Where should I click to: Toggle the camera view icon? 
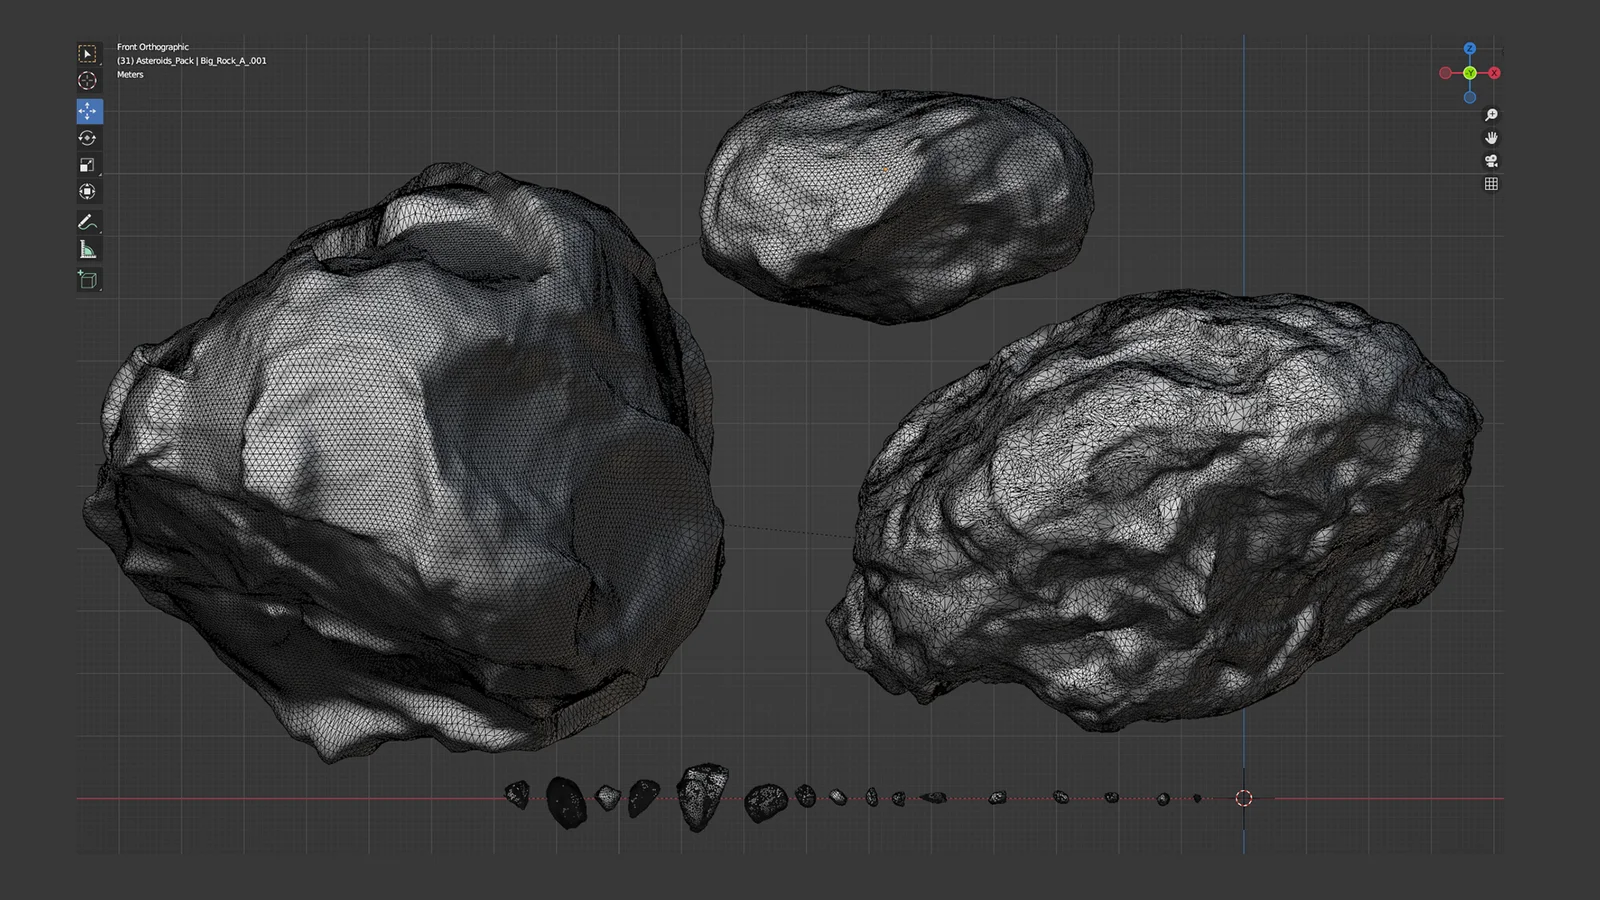click(1491, 160)
